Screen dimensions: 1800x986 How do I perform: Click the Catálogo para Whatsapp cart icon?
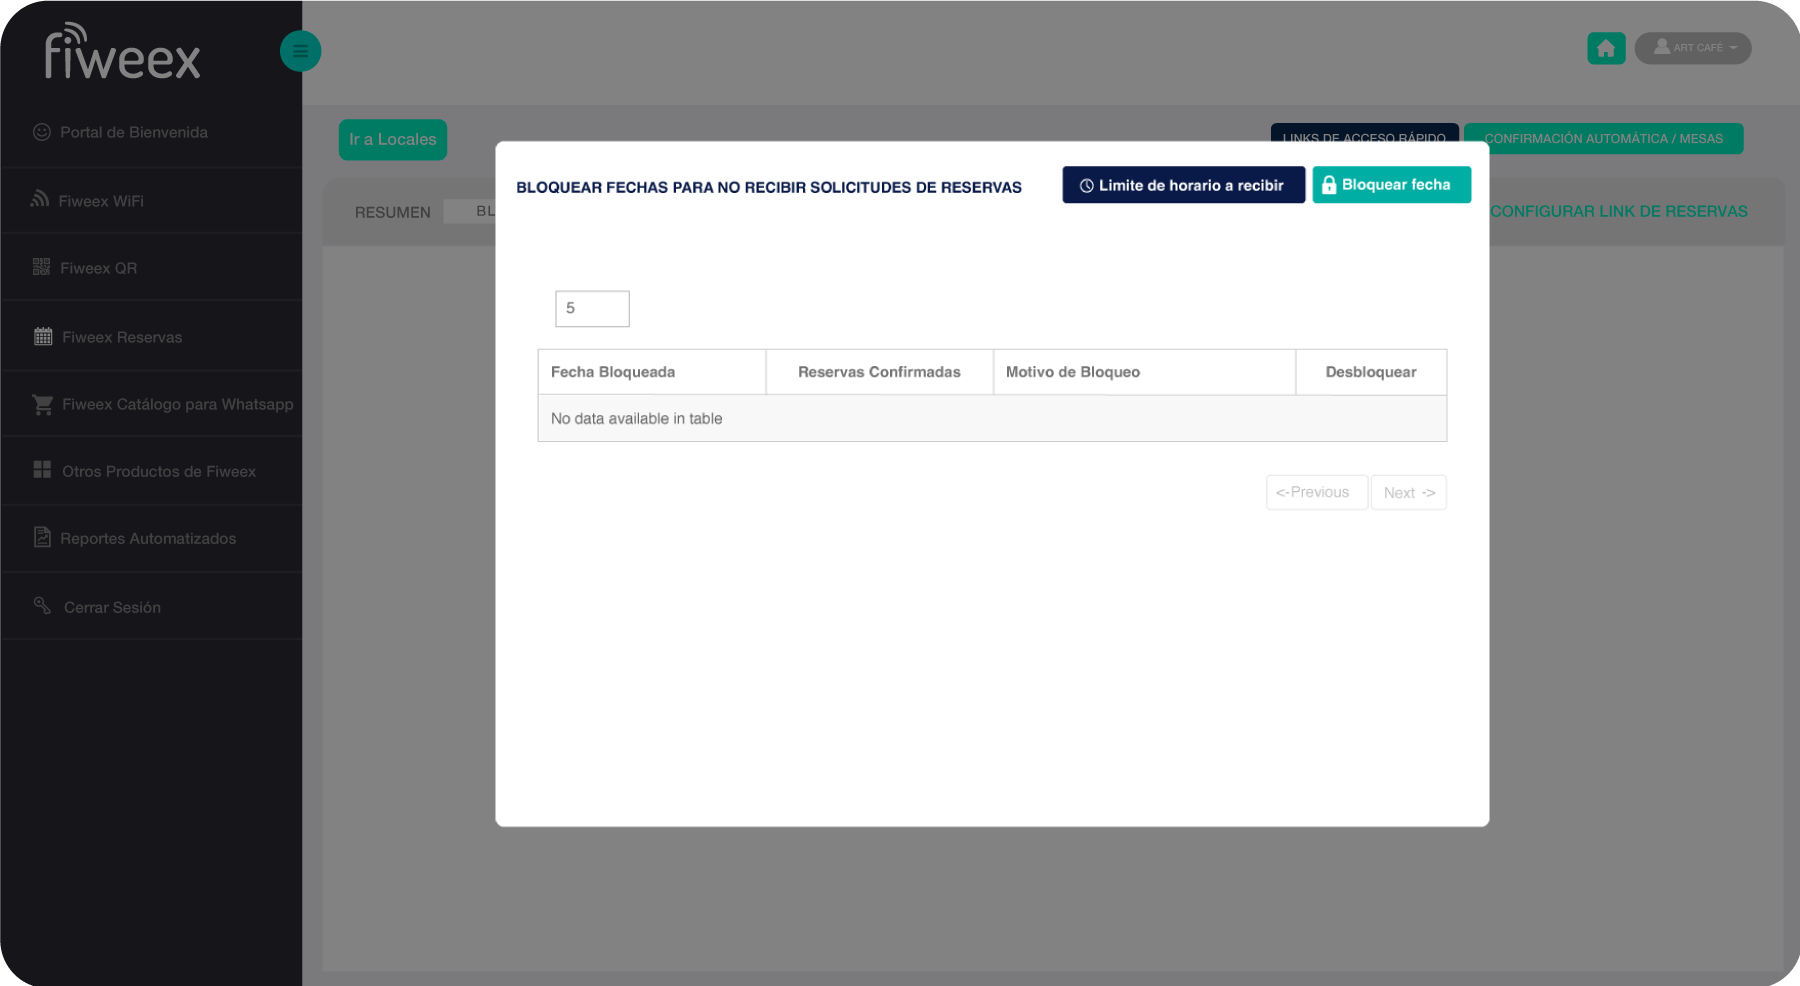pos(43,405)
